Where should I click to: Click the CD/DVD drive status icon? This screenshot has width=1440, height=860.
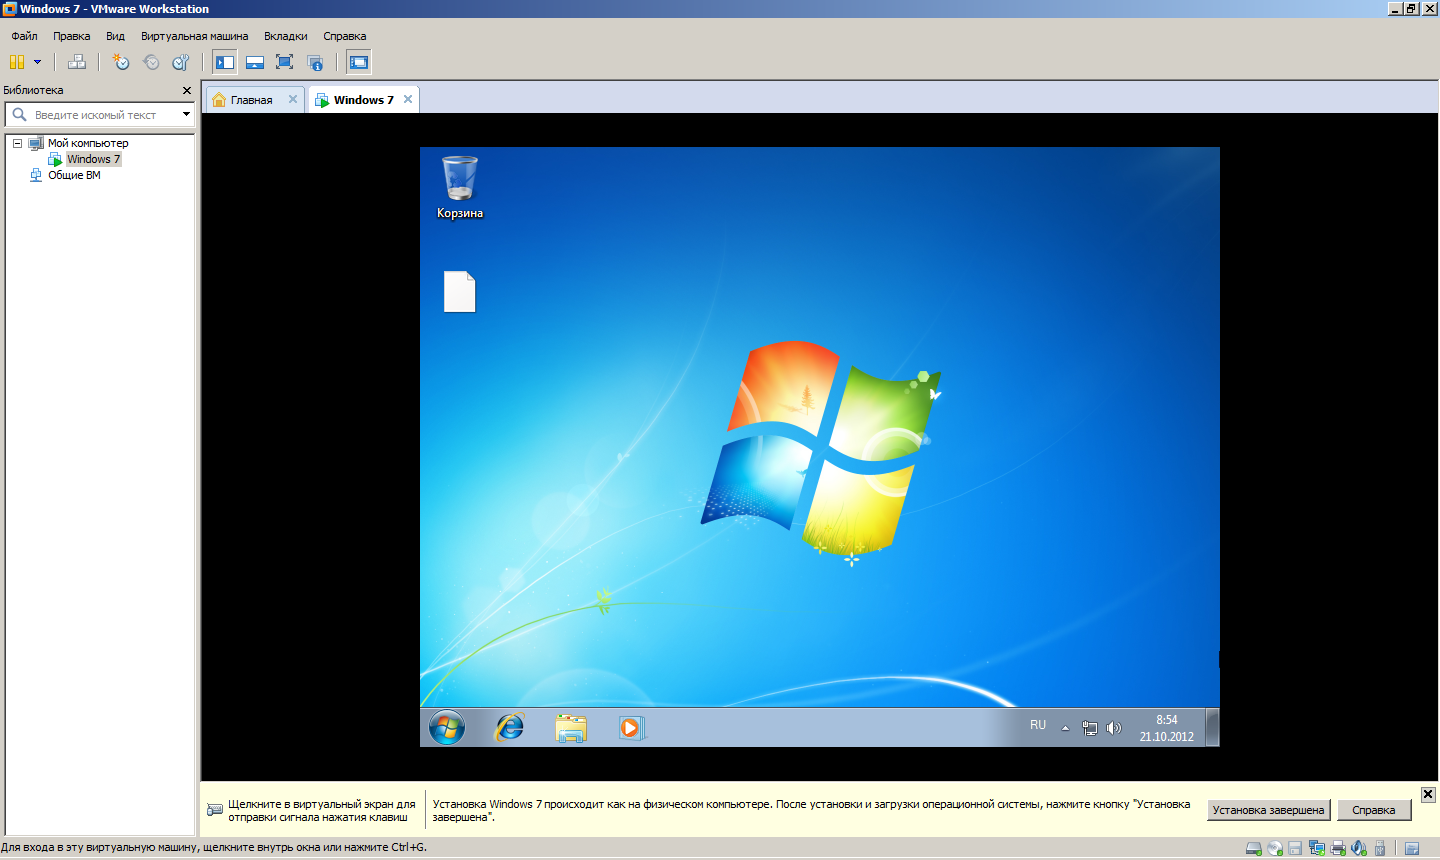click(x=1275, y=848)
